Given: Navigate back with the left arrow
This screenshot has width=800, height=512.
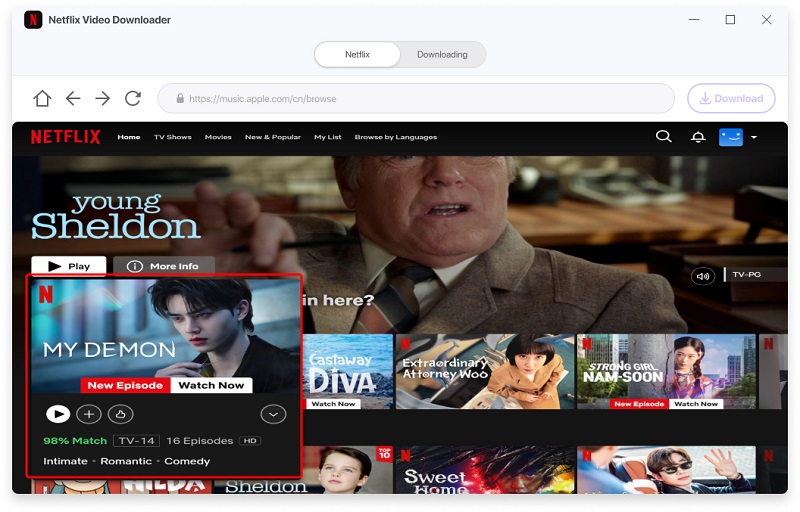Looking at the screenshot, I should [x=73, y=98].
